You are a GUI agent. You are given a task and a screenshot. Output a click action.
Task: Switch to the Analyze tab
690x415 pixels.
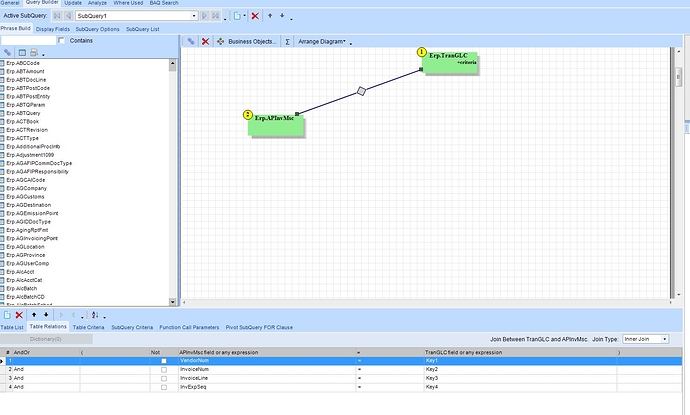(x=97, y=3)
